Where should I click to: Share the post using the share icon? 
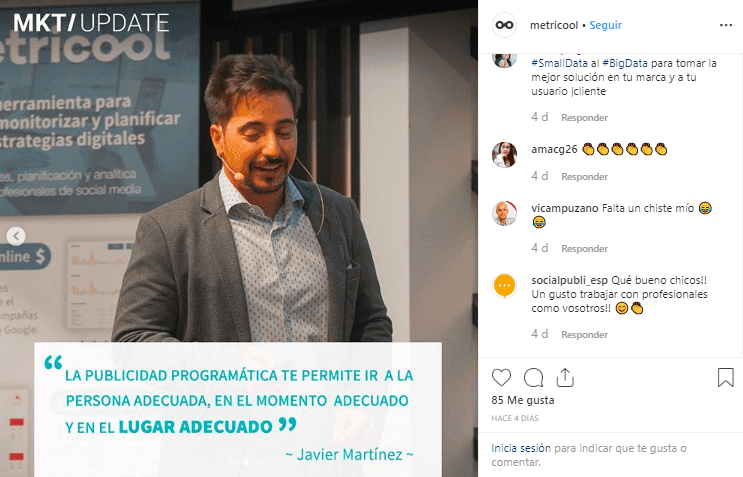click(565, 378)
